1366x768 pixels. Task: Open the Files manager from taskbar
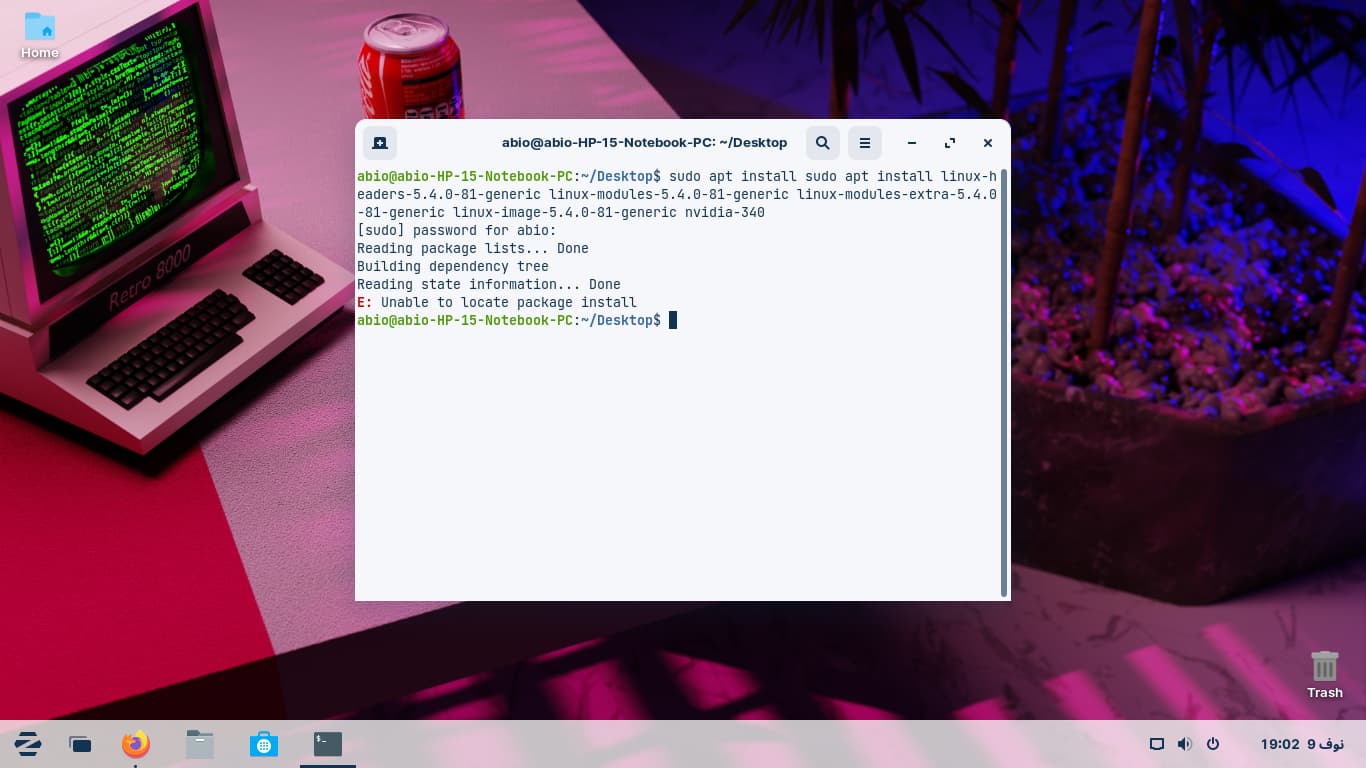click(x=200, y=744)
